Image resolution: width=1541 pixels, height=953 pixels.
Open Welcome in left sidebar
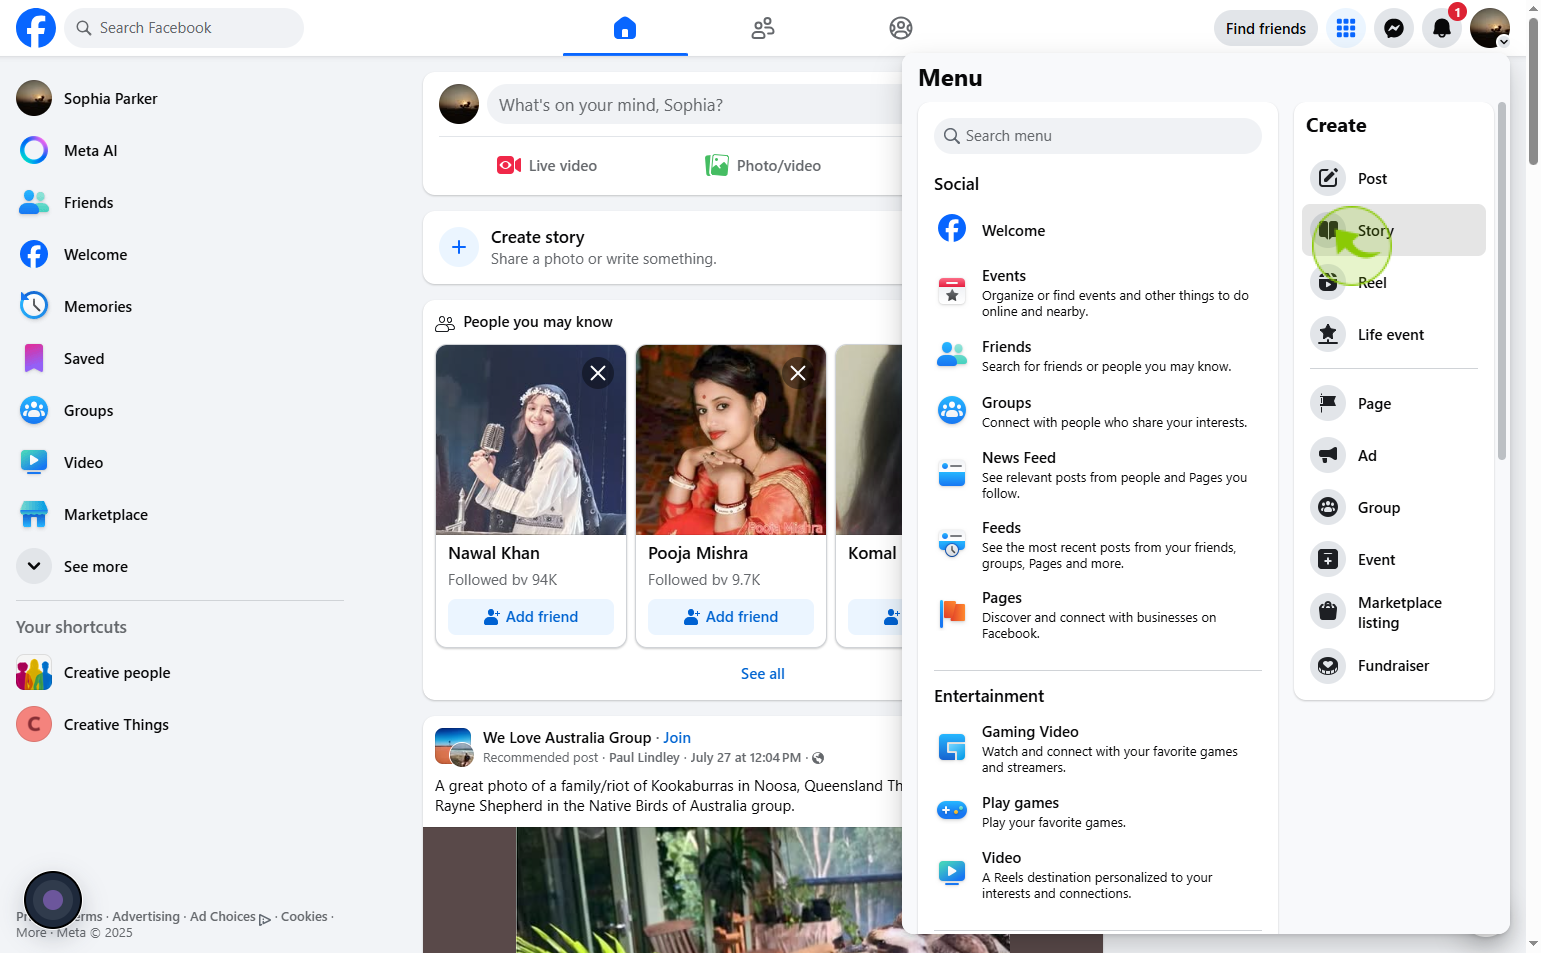(180, 255)
